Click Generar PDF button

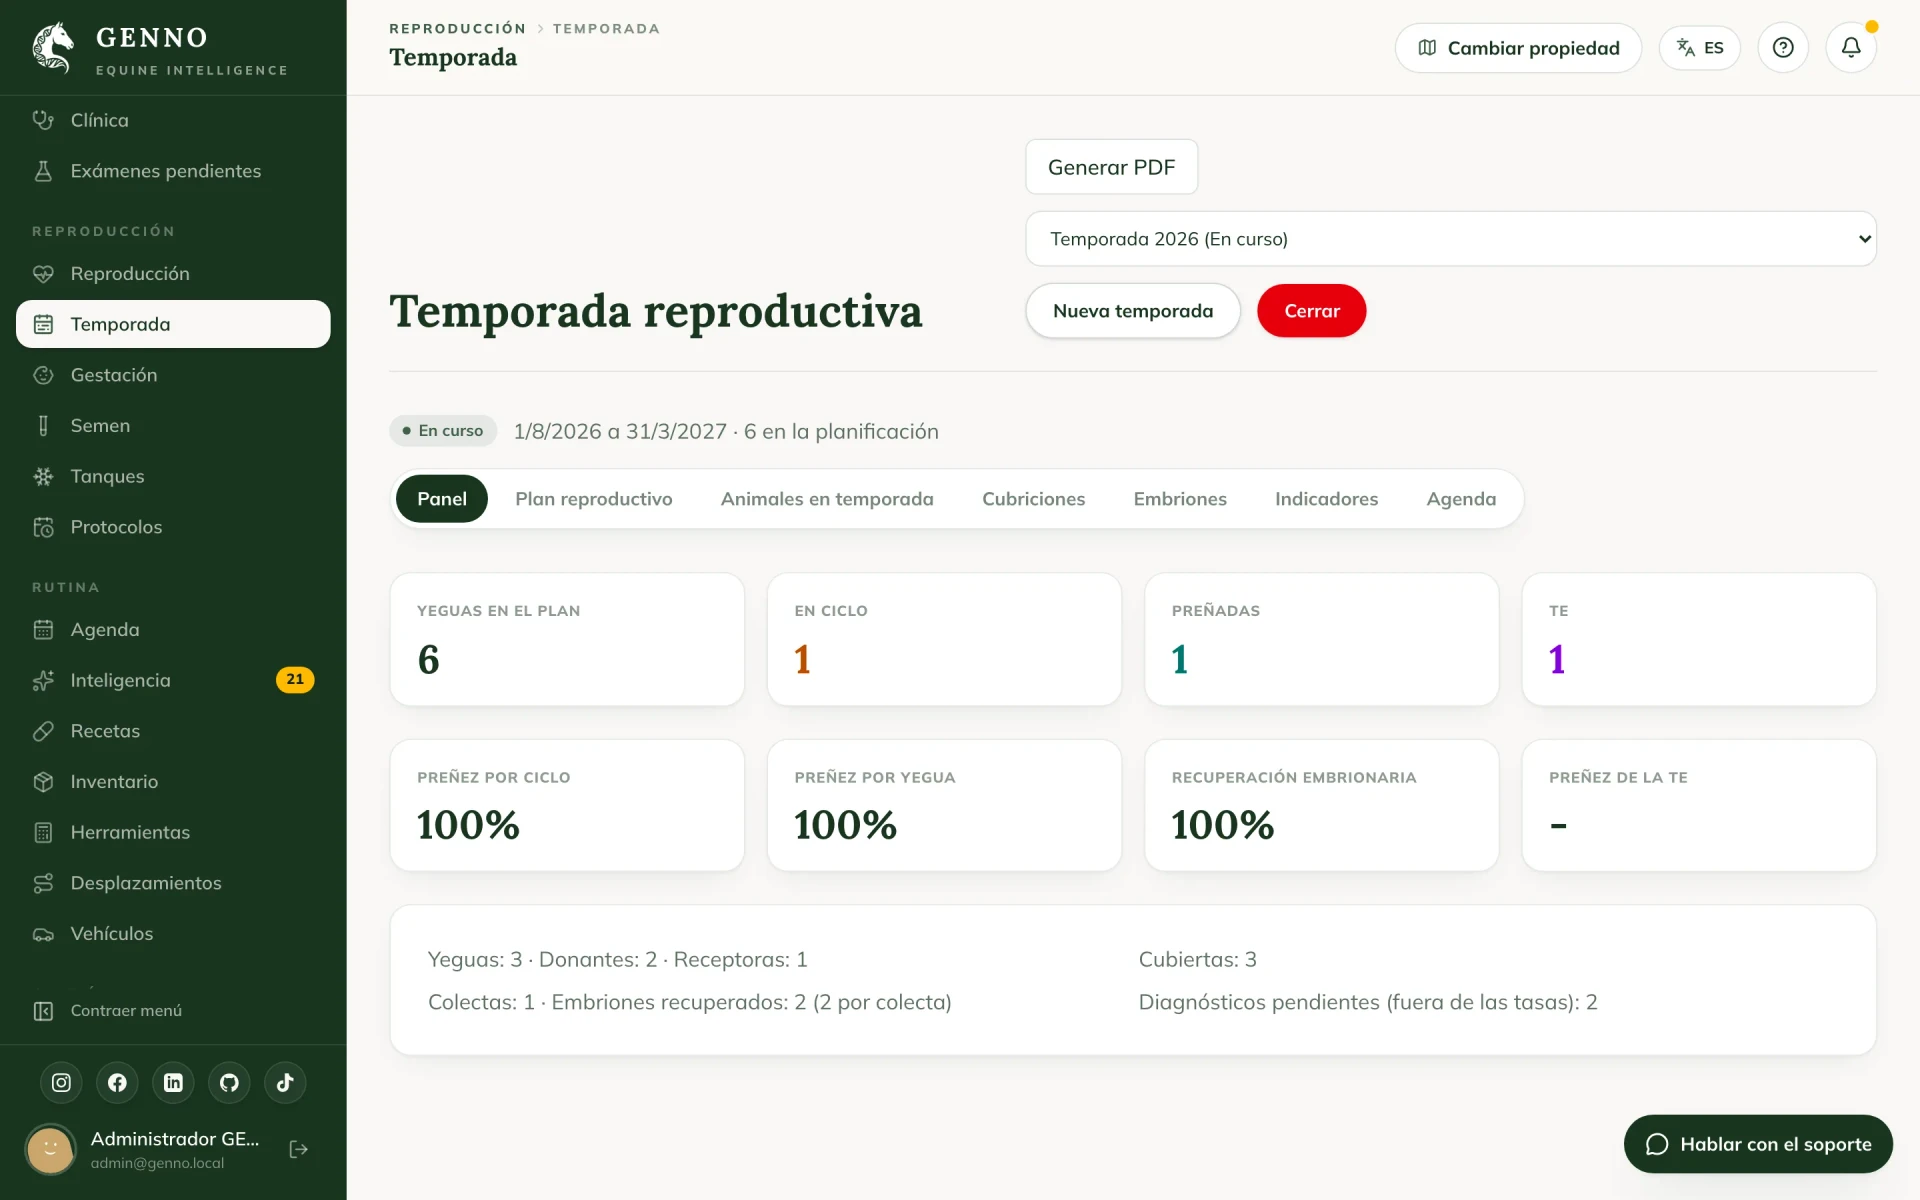tap(1112, 167)
